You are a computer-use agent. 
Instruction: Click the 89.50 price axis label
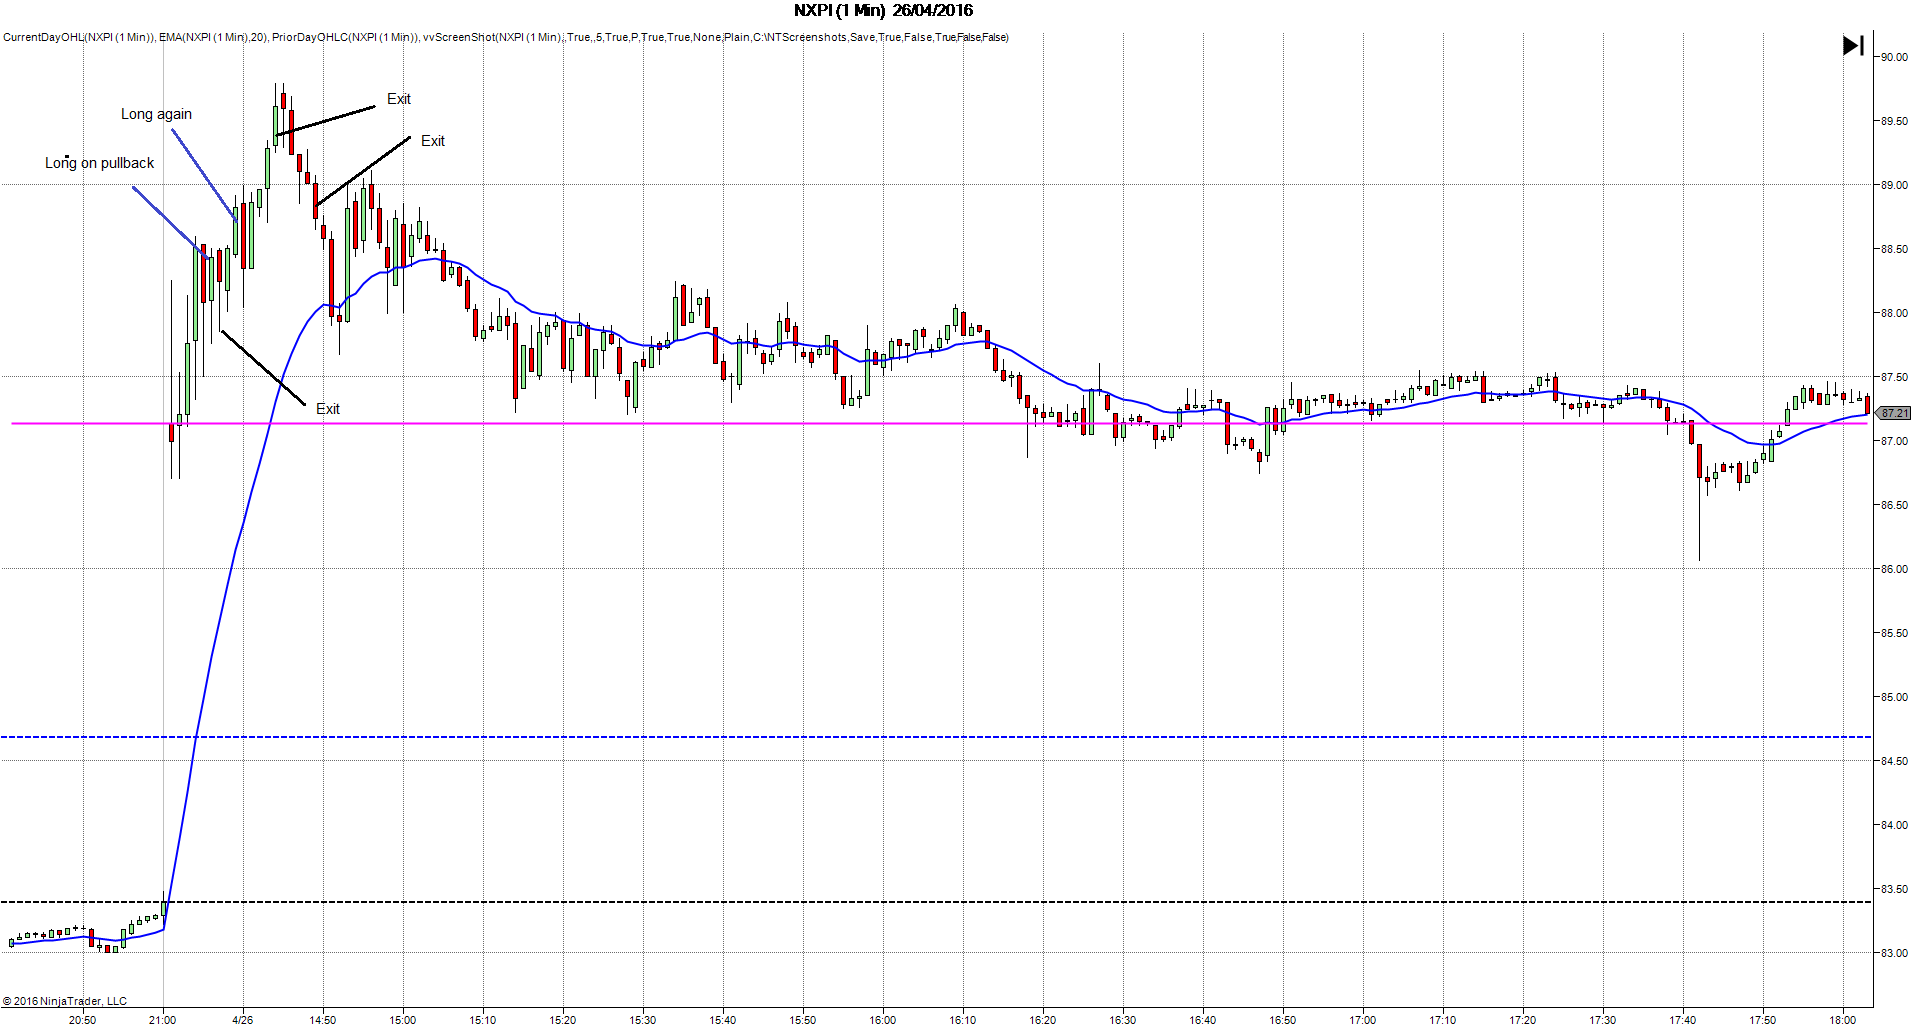[x=1894, y=121]
